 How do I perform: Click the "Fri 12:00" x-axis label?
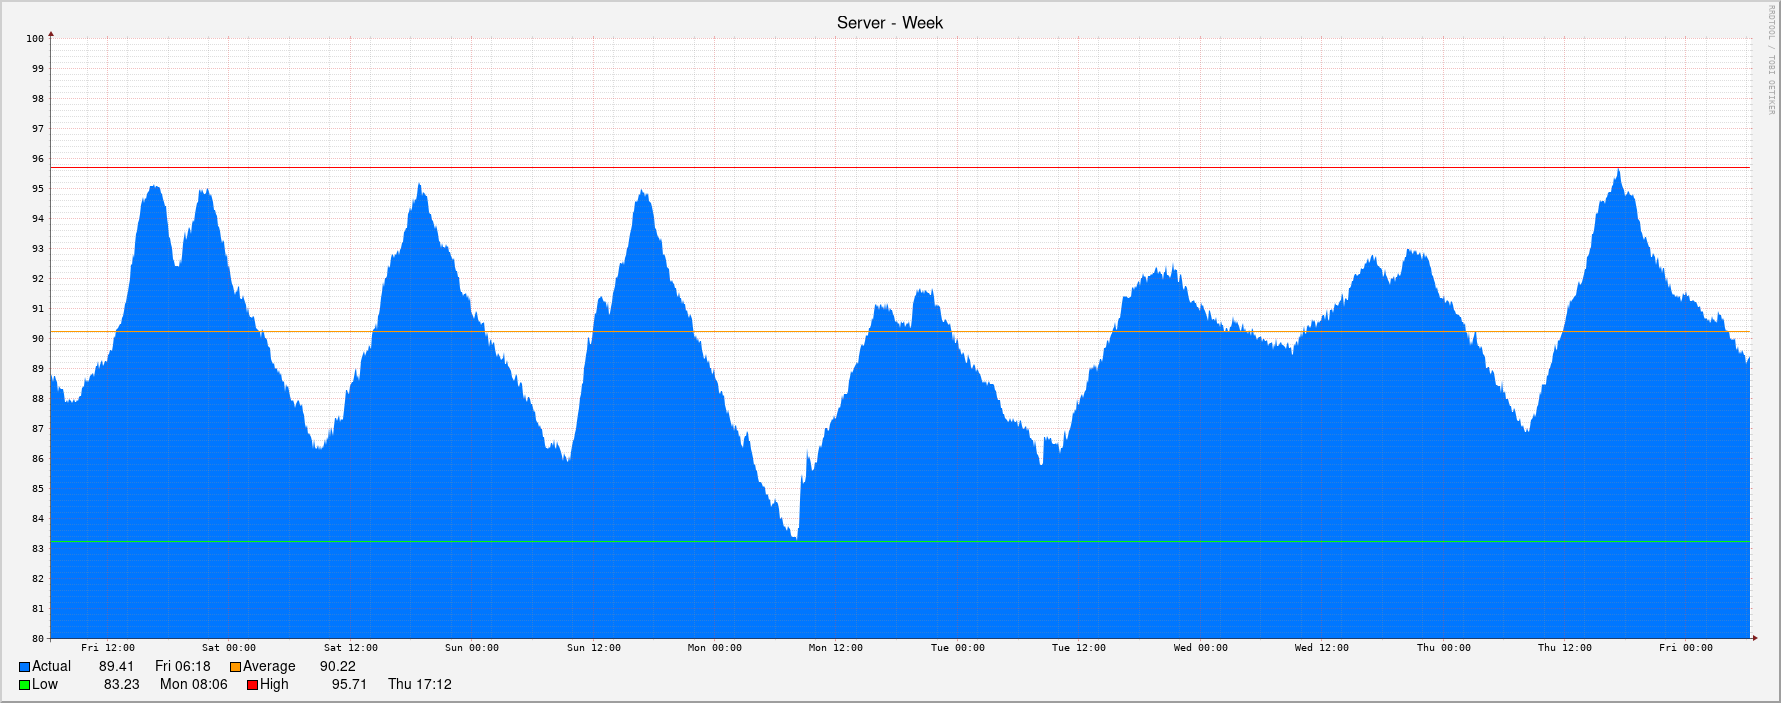click(x=107, y=648)
